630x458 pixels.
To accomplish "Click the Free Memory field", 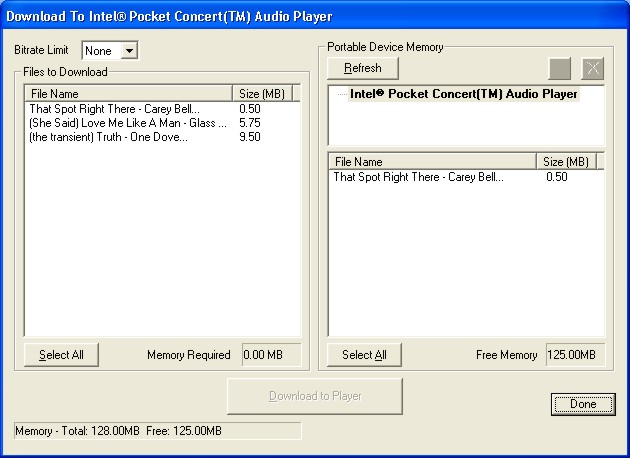I will coord(575,355).
